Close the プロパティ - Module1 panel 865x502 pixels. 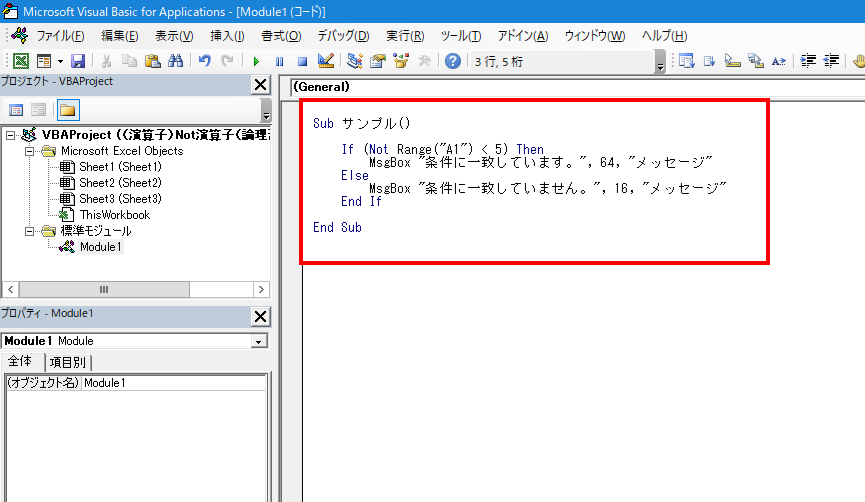coord(260,317)
